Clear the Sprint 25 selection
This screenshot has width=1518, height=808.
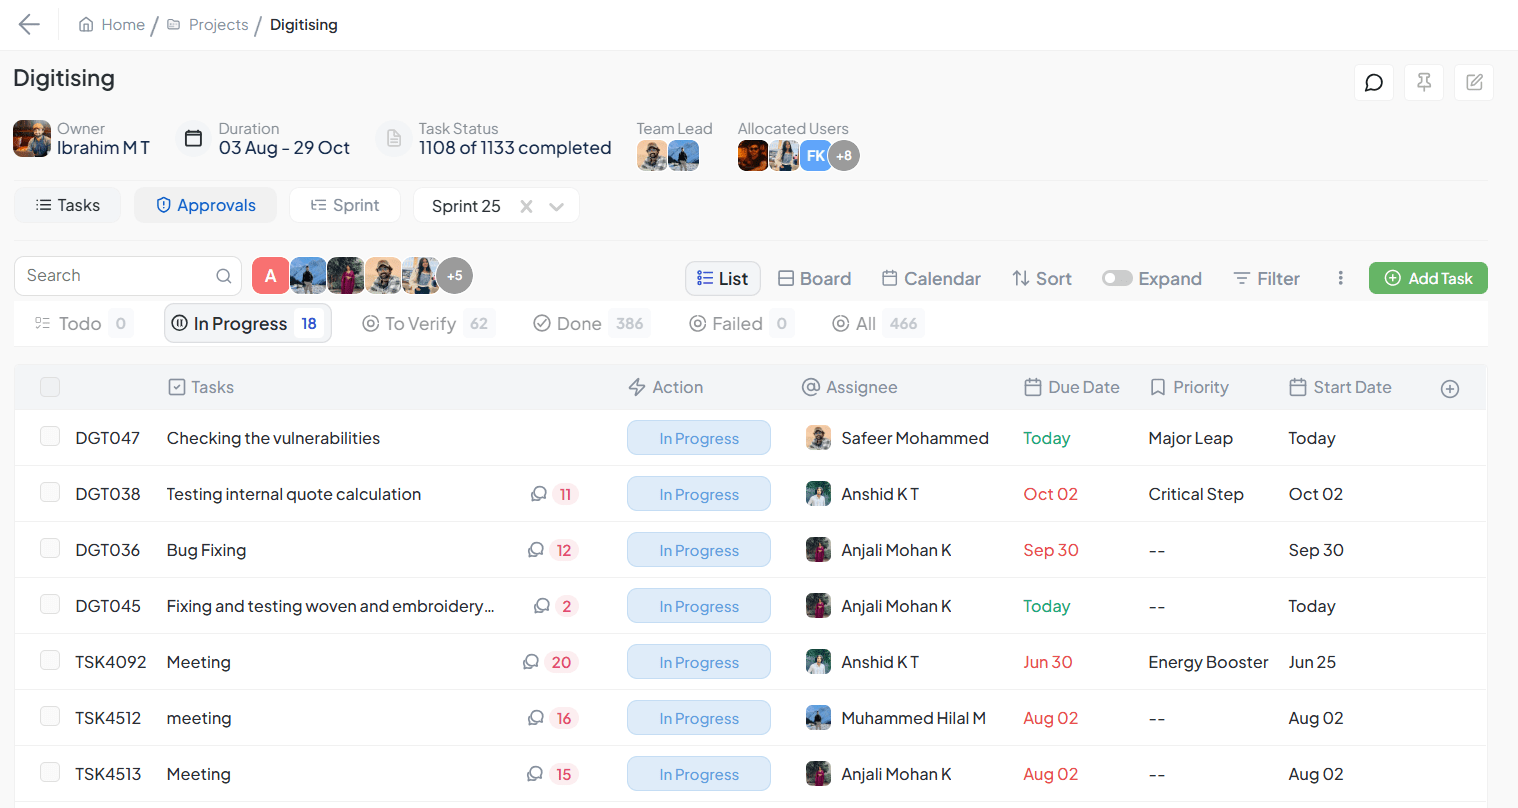click(x=526, y=206)
